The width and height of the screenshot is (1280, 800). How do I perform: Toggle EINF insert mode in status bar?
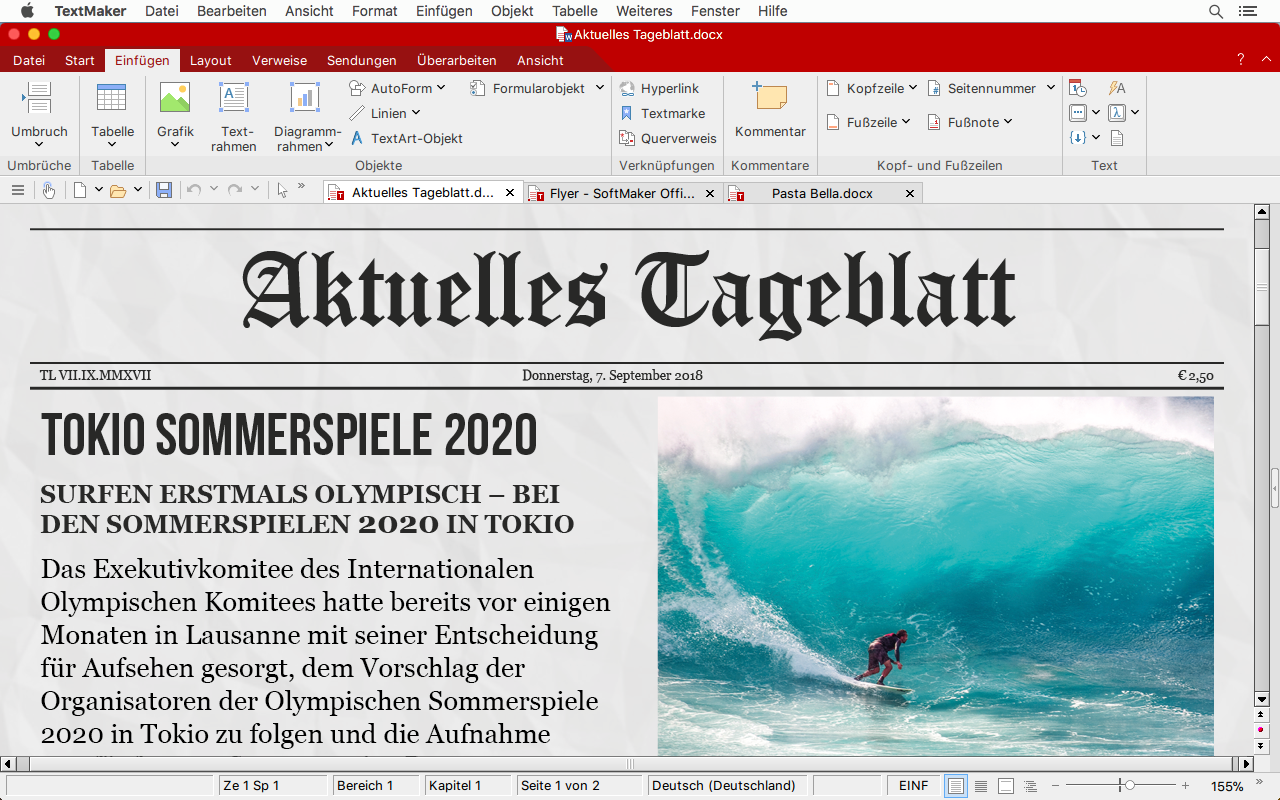(x=913, y=786)
